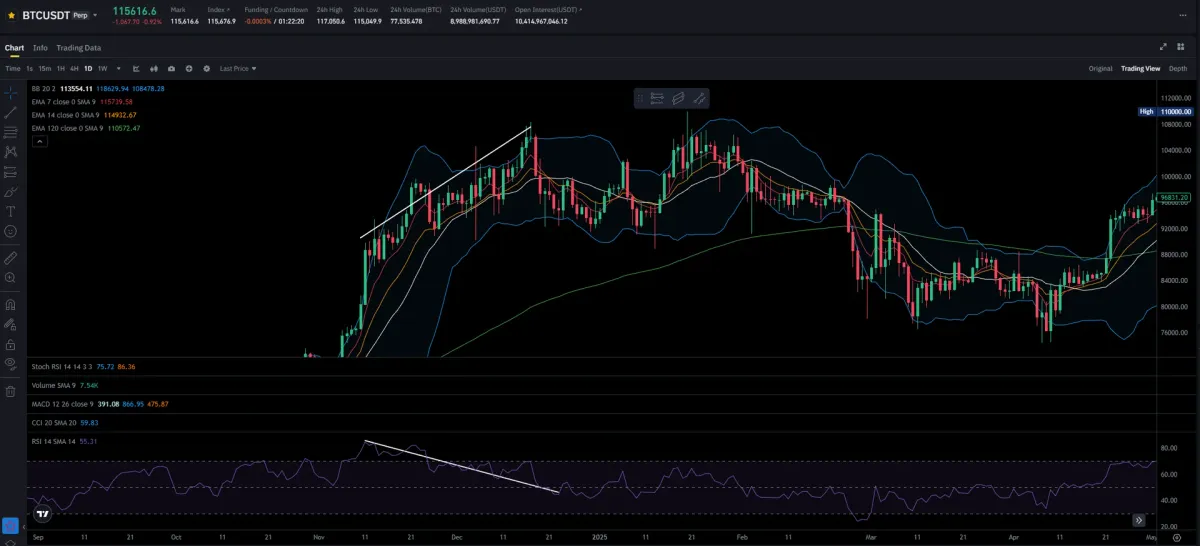Open the Last Price dropdown

coord(238,69)
